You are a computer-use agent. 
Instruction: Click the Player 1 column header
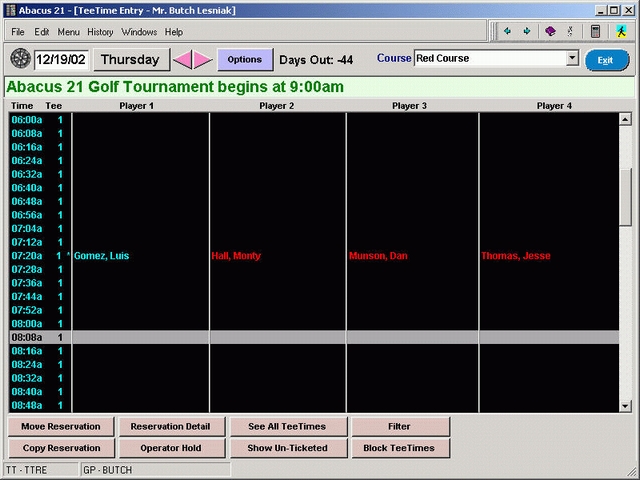tap(136, 106)
